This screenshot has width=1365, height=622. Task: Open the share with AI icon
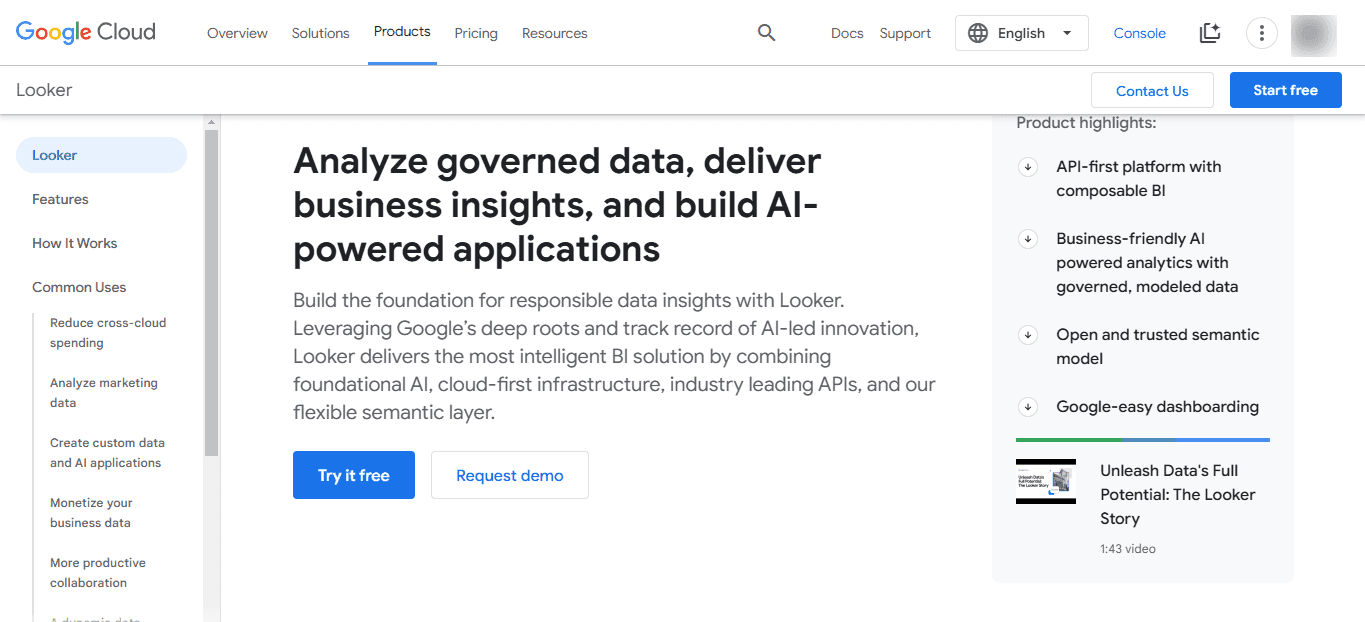[x=1209, y=32]
